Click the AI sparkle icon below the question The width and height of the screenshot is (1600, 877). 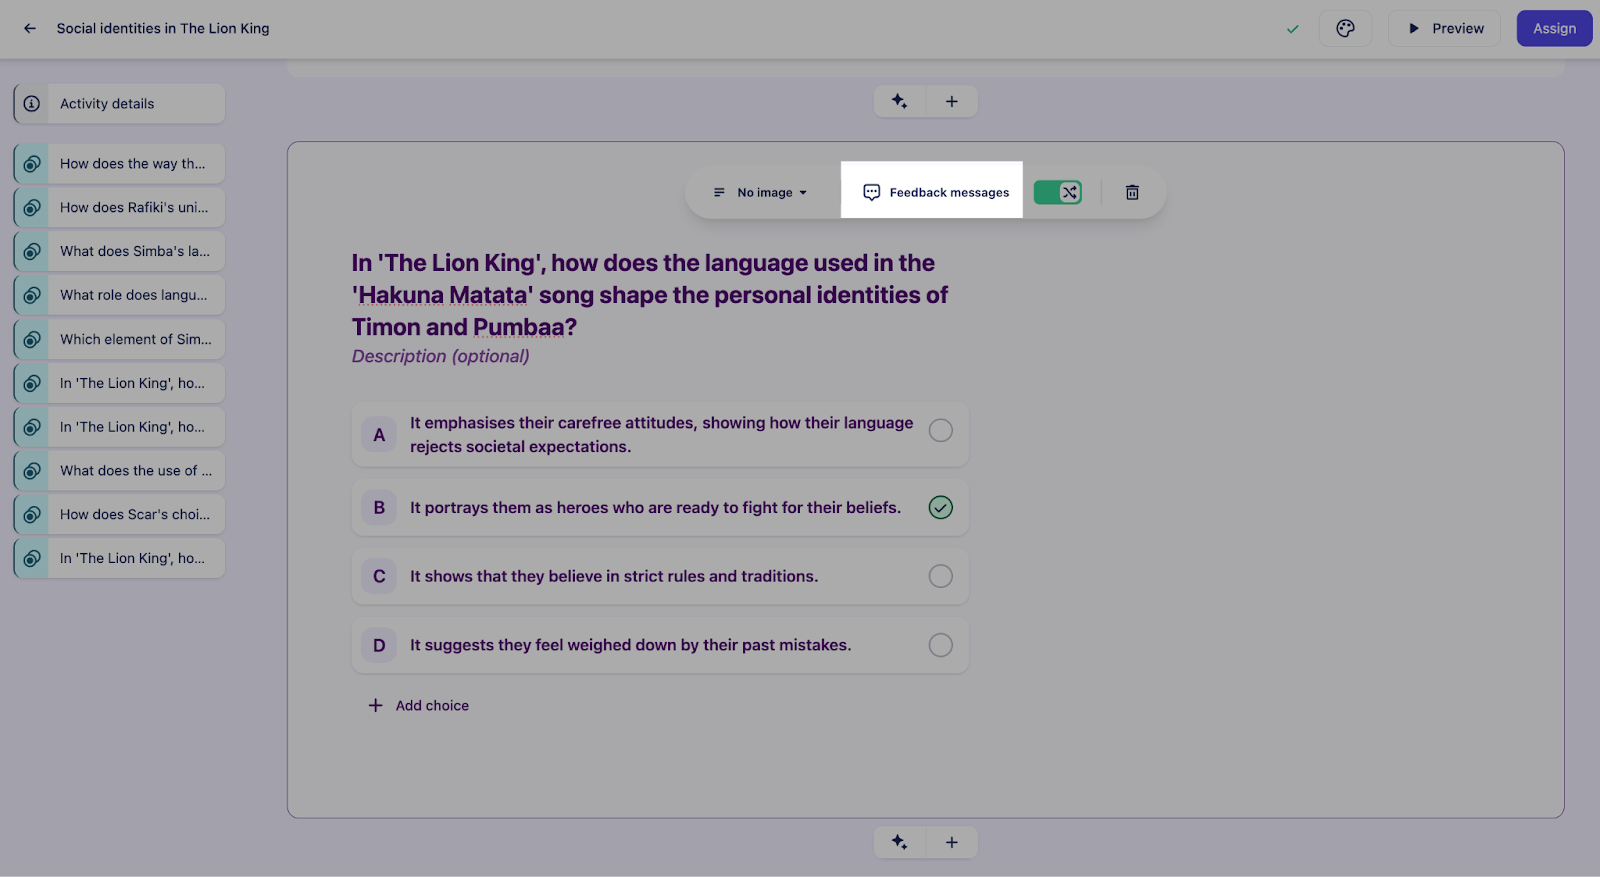point(900,842)
